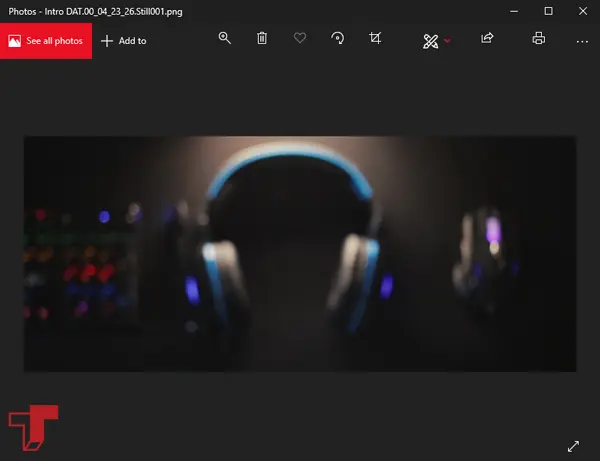This screenshot has width=600, height=461.
Task: Click the picture icon in See all photos
Action: tap(15, 40)
